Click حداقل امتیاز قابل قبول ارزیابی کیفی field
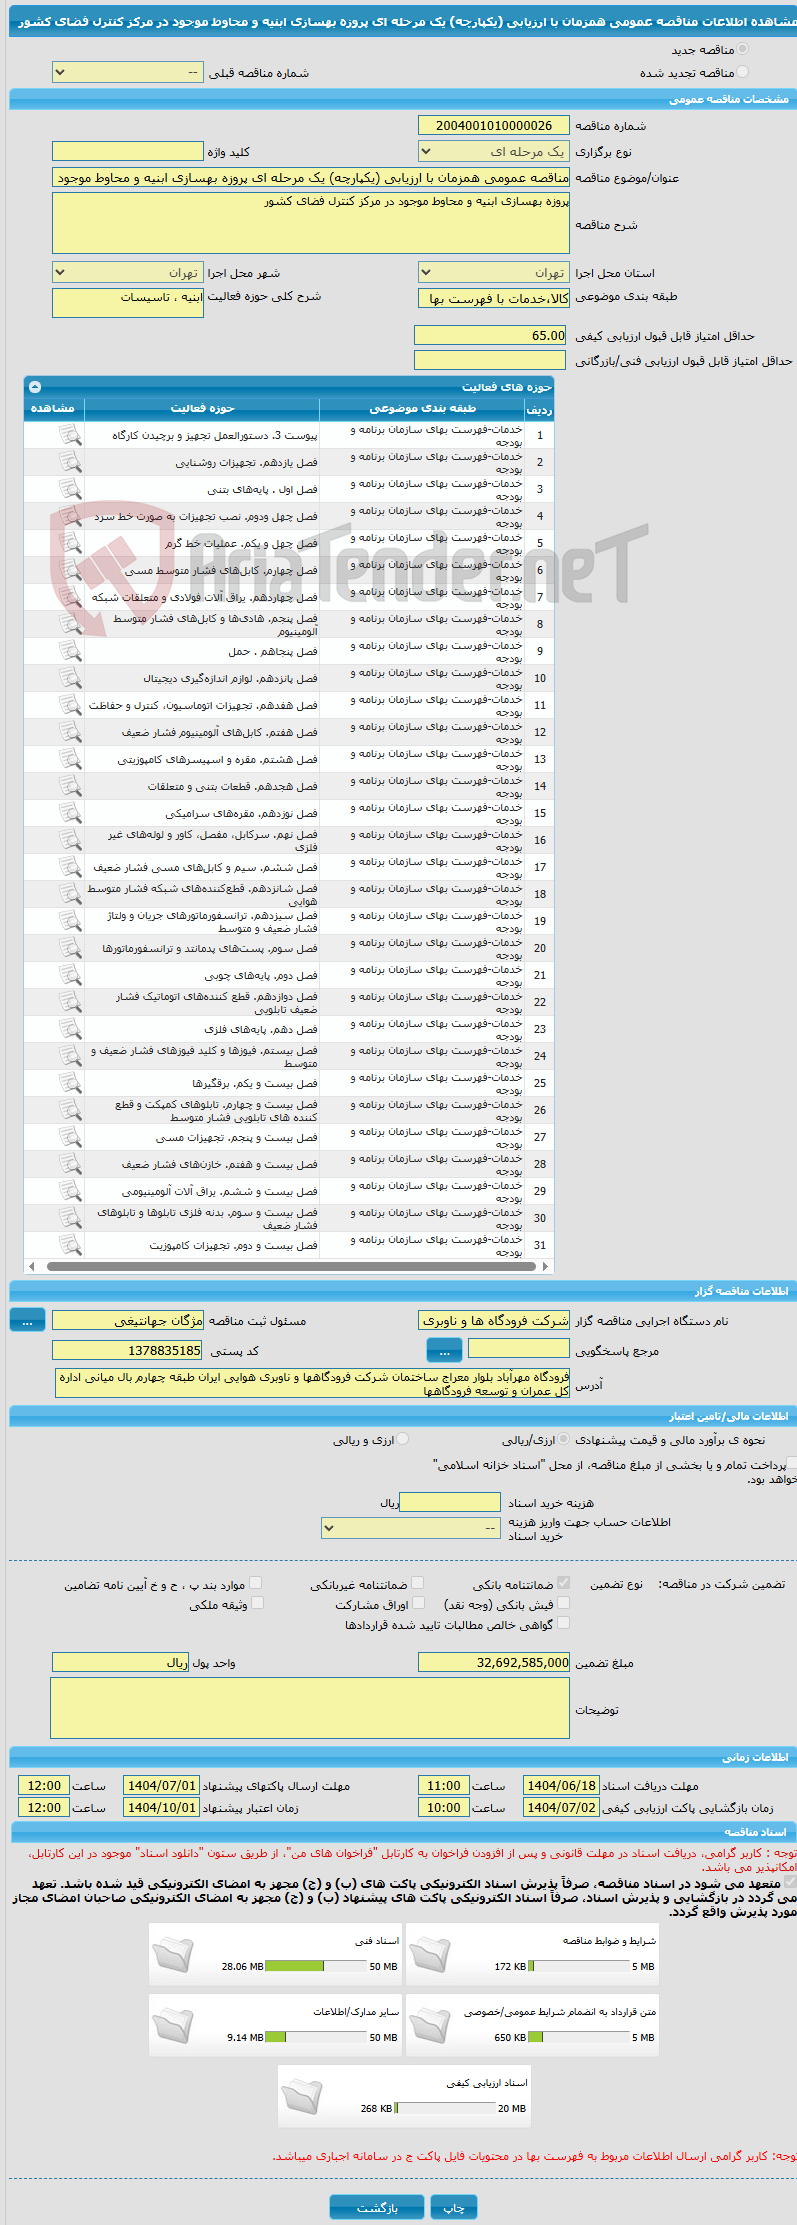 point(491,335)
